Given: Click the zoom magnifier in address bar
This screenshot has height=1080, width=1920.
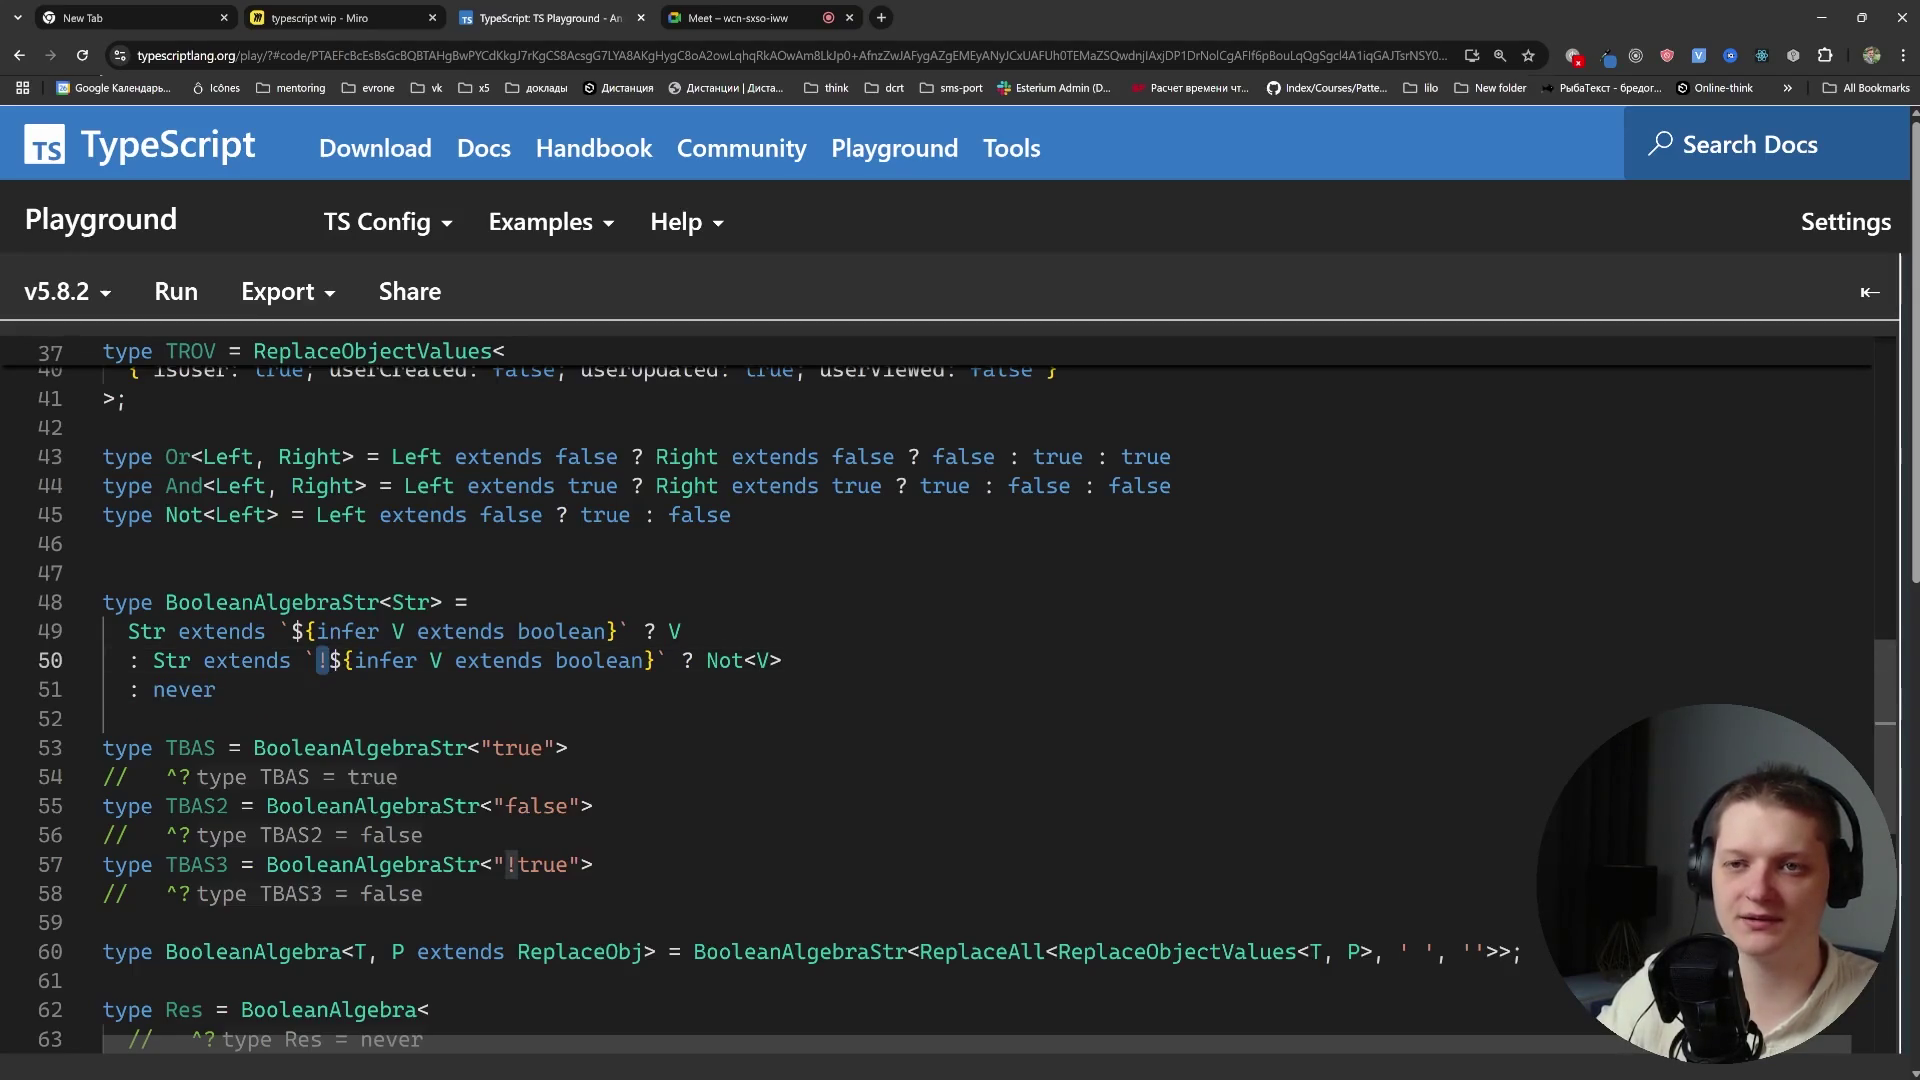Looking at the screenshot, I should point(1499,56).
